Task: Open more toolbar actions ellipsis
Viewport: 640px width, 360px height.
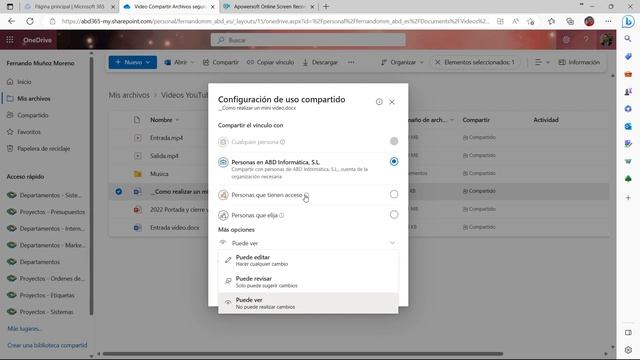Action: click(351, 62)
